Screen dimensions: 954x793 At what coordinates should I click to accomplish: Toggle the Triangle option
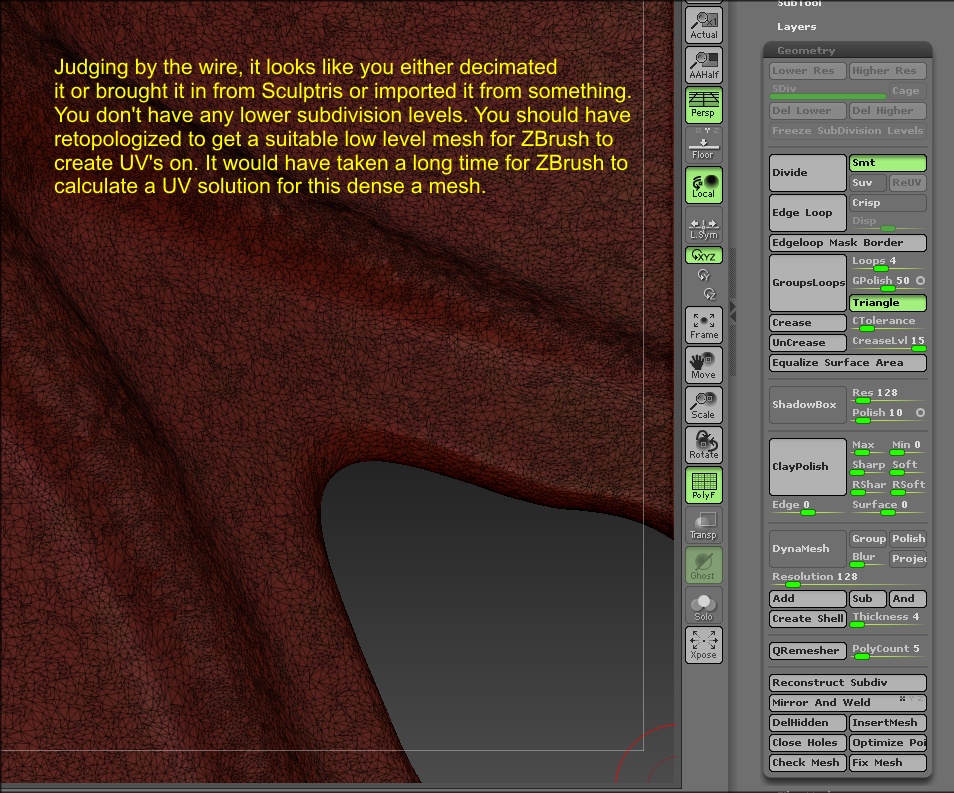(x=888, y=302)
